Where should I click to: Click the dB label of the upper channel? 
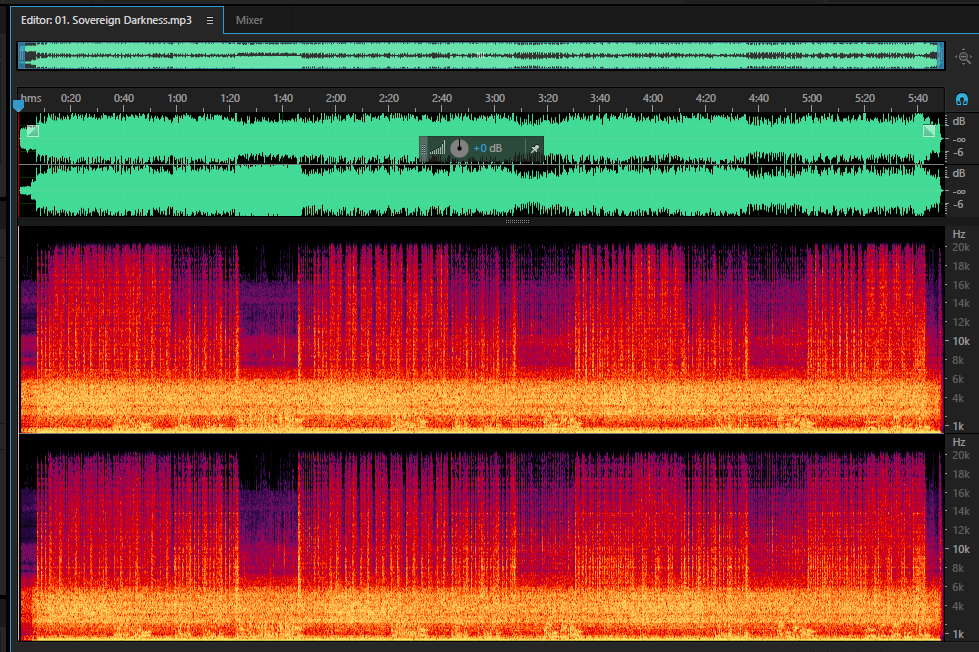pos(958,121)
